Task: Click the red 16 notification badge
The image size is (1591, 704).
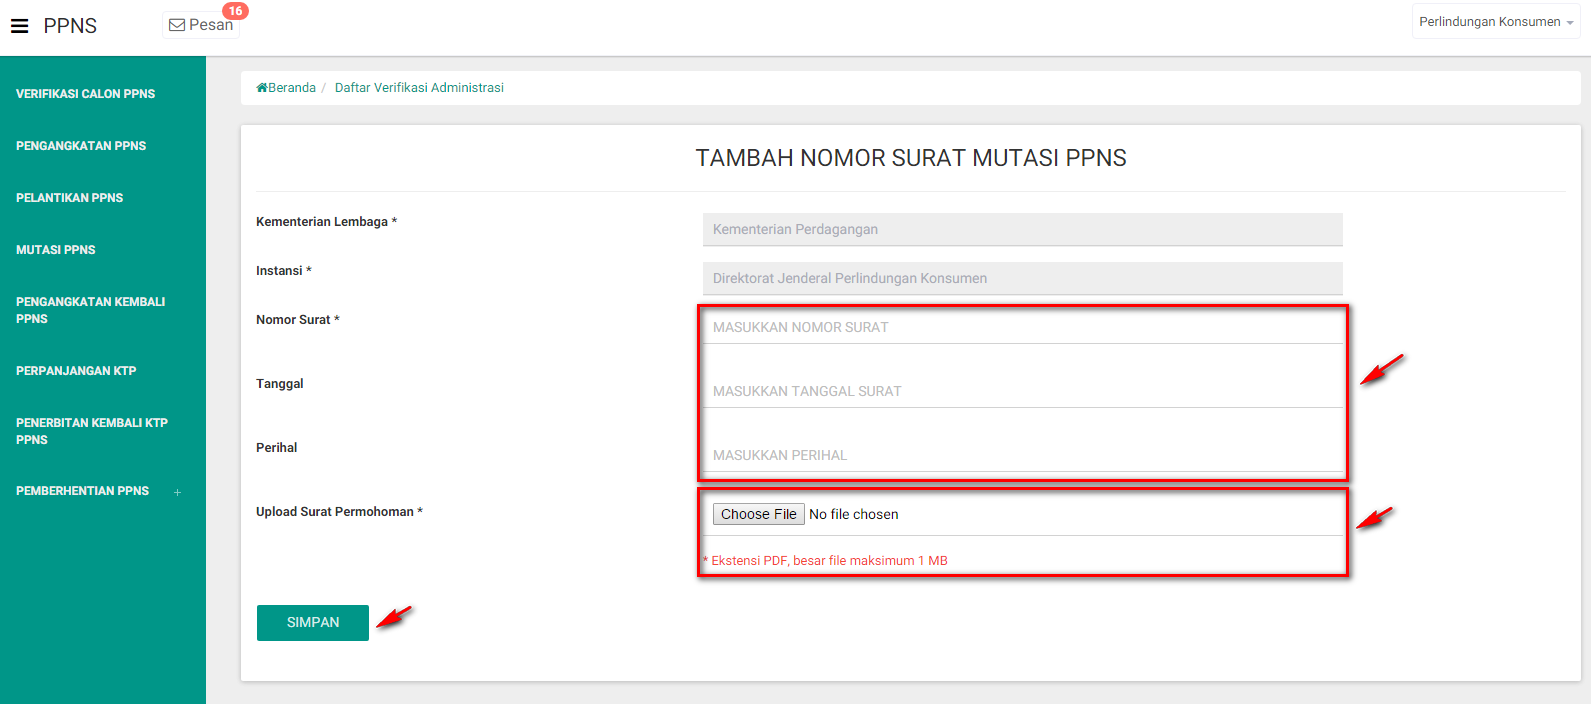Action: (x=235, y=11)
